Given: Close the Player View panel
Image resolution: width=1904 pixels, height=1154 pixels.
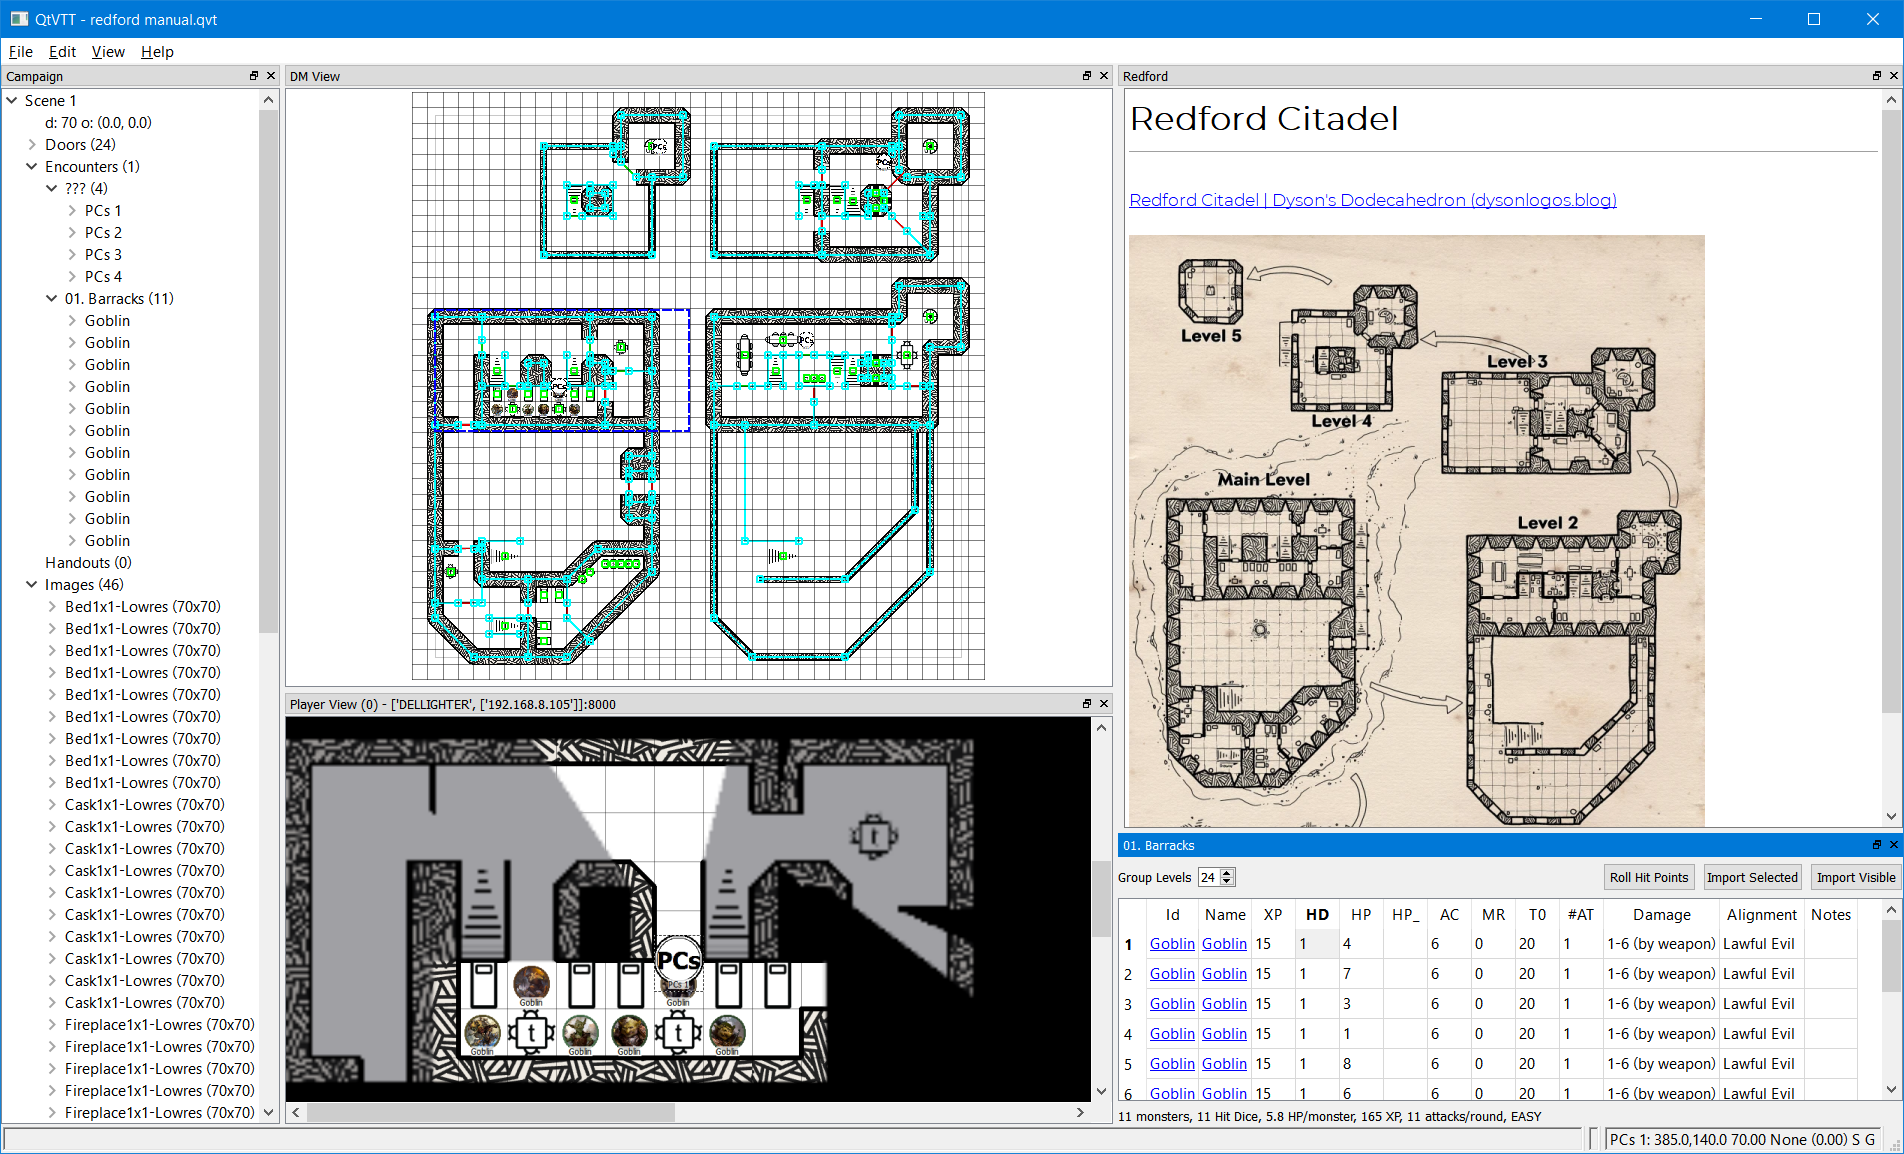Looking at the screenshot, I should (1104, 704).
